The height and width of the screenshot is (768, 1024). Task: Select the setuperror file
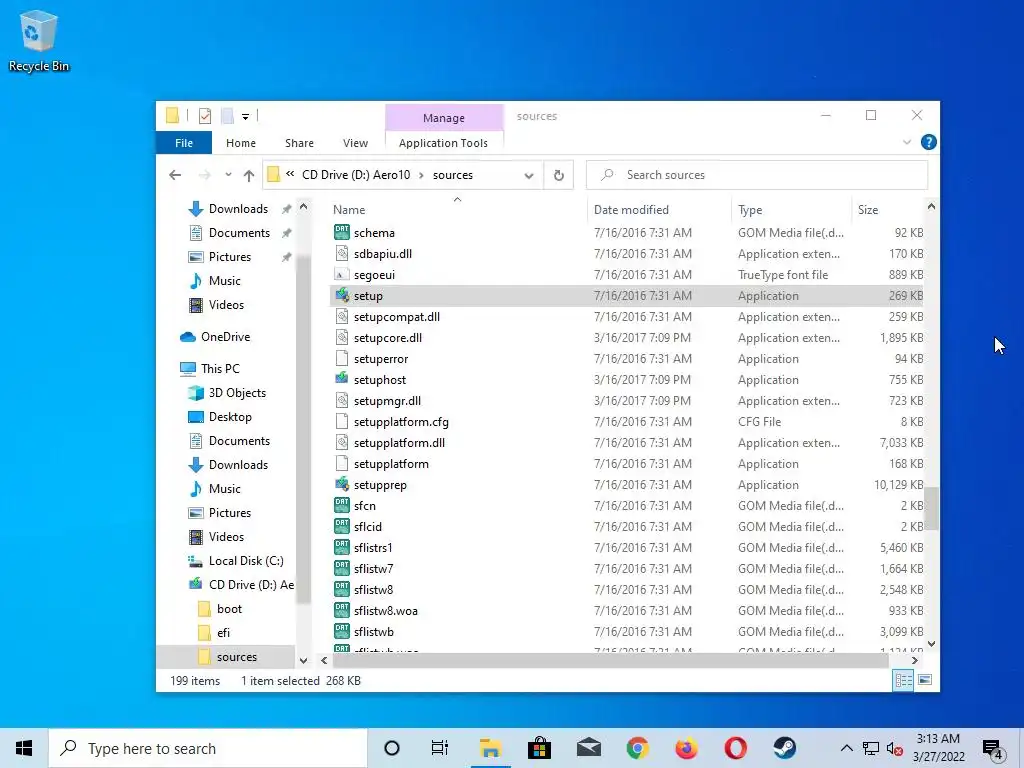[381, 359]
